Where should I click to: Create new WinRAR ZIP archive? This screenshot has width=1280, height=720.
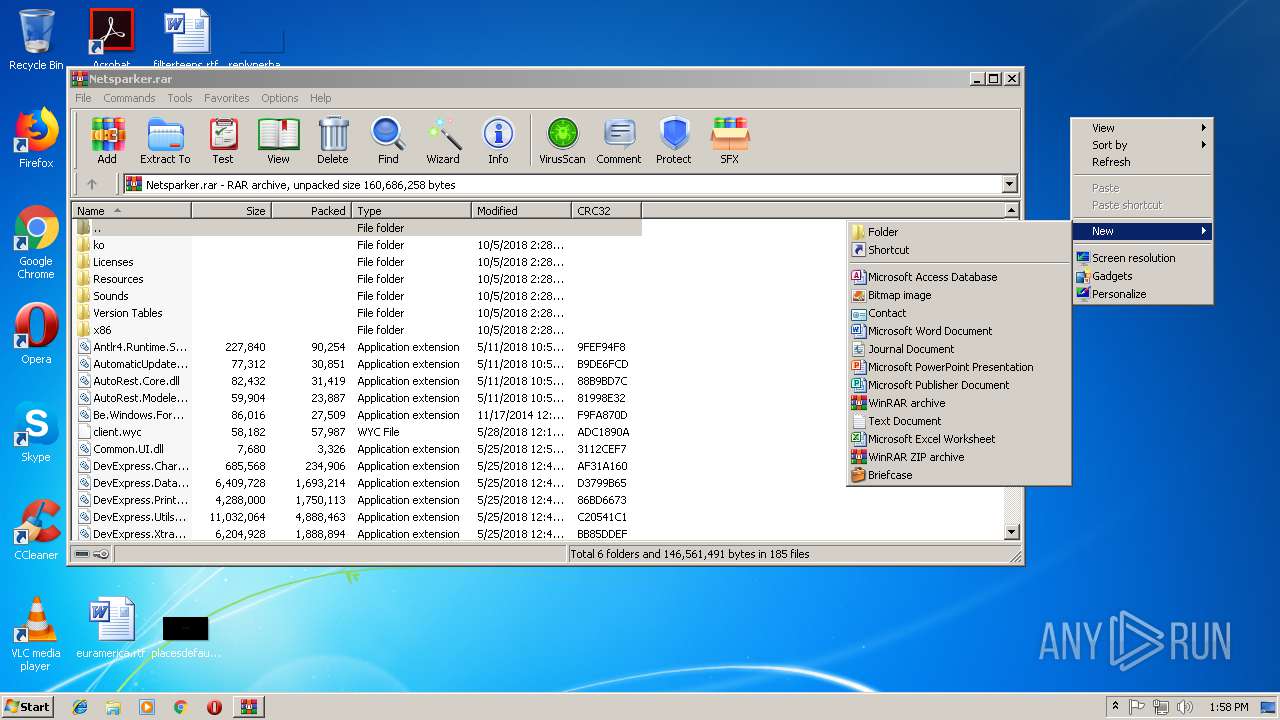[959, 457]
